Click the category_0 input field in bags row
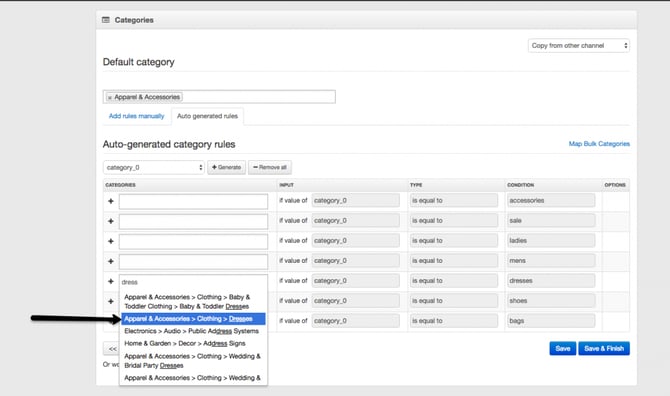Viewport: 670px width, 396px height. pos(356,321)
